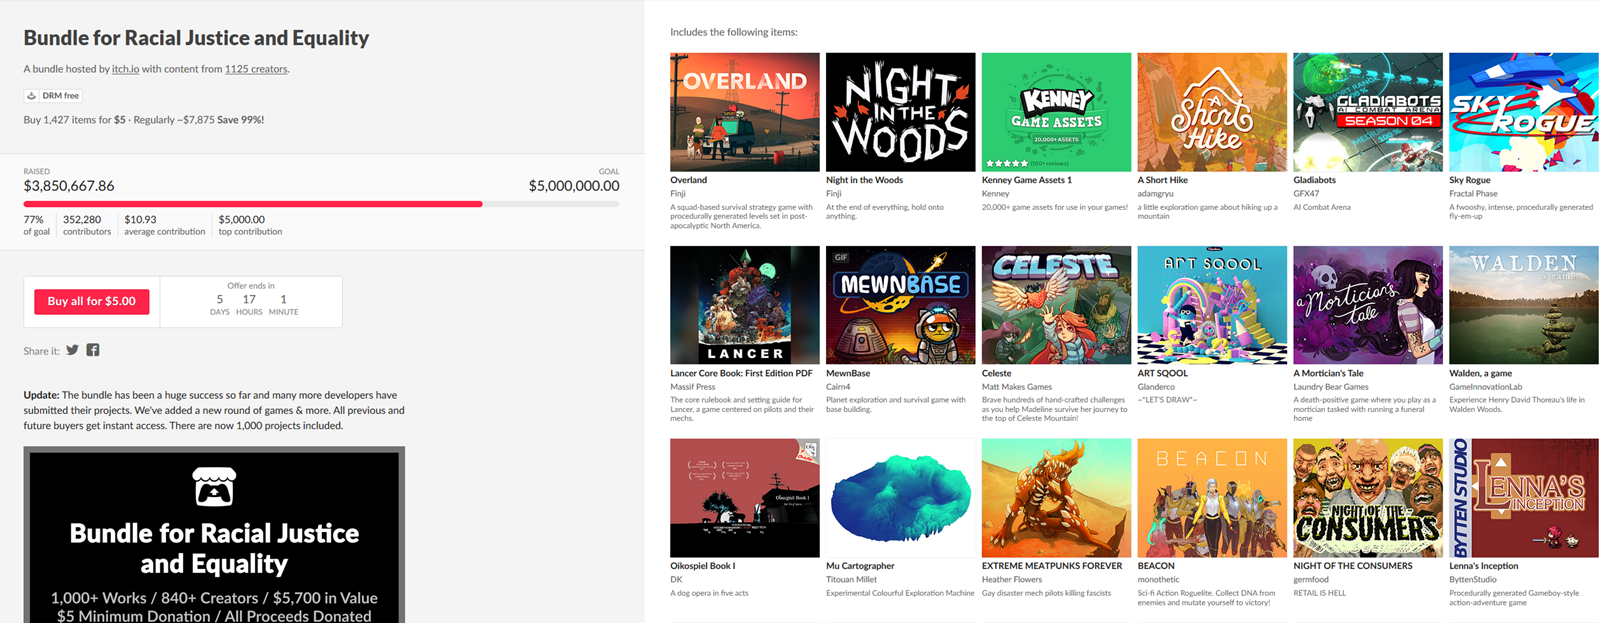Viewport: 1600px width, 623px height.
Task: Open the ART SQOOL cover image
Action: pos(1212,305)
